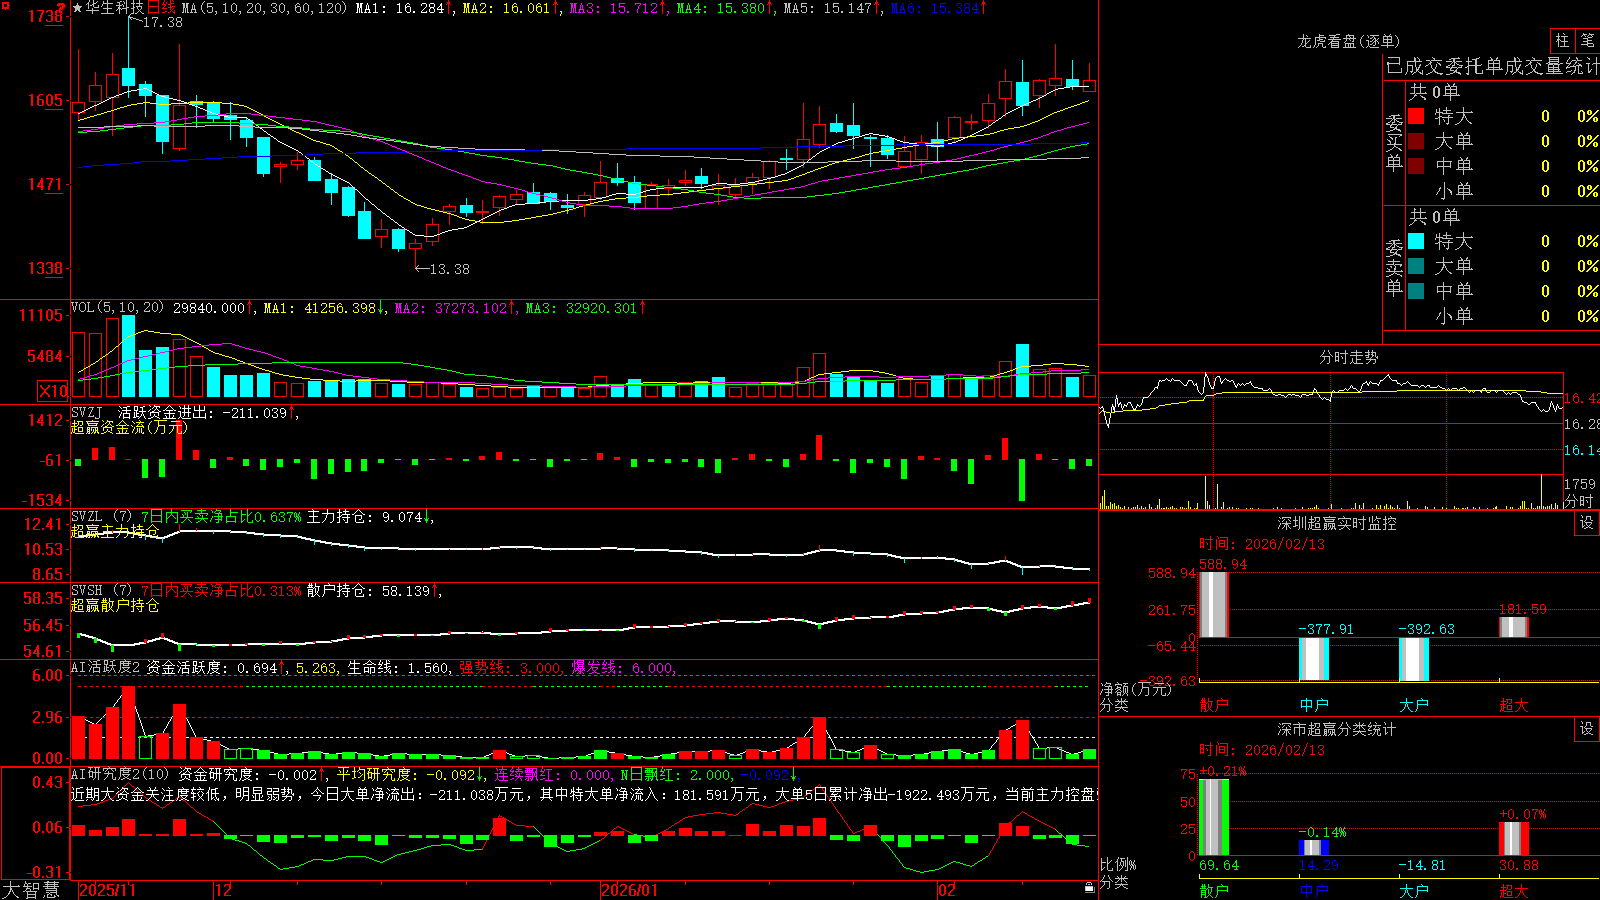1600x900 pixels.
Task: Click the 超大 bar labeled 181.59
Action: pos(1513,627)
